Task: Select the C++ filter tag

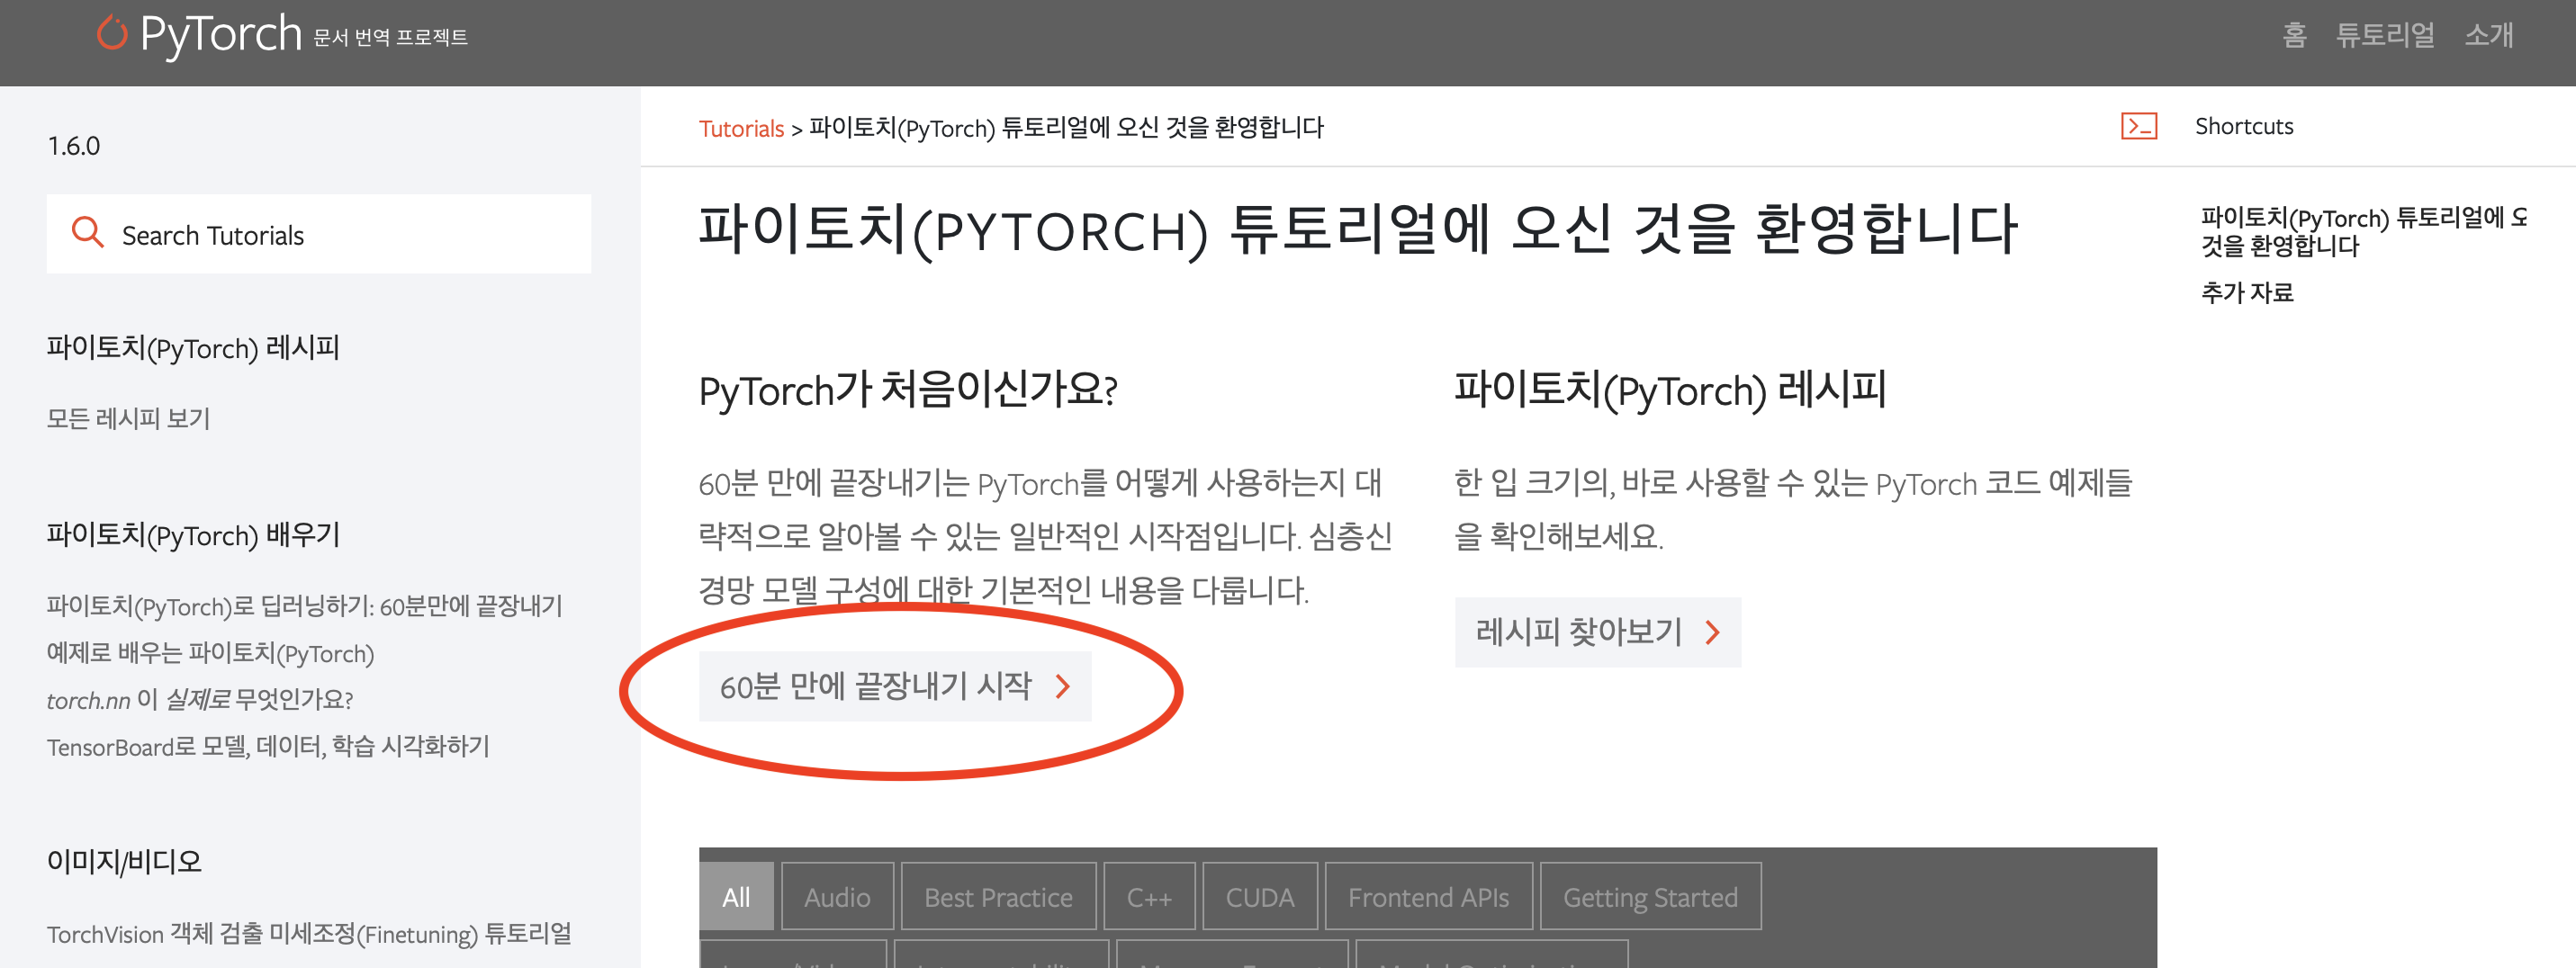Action: tap(1150, 896)
